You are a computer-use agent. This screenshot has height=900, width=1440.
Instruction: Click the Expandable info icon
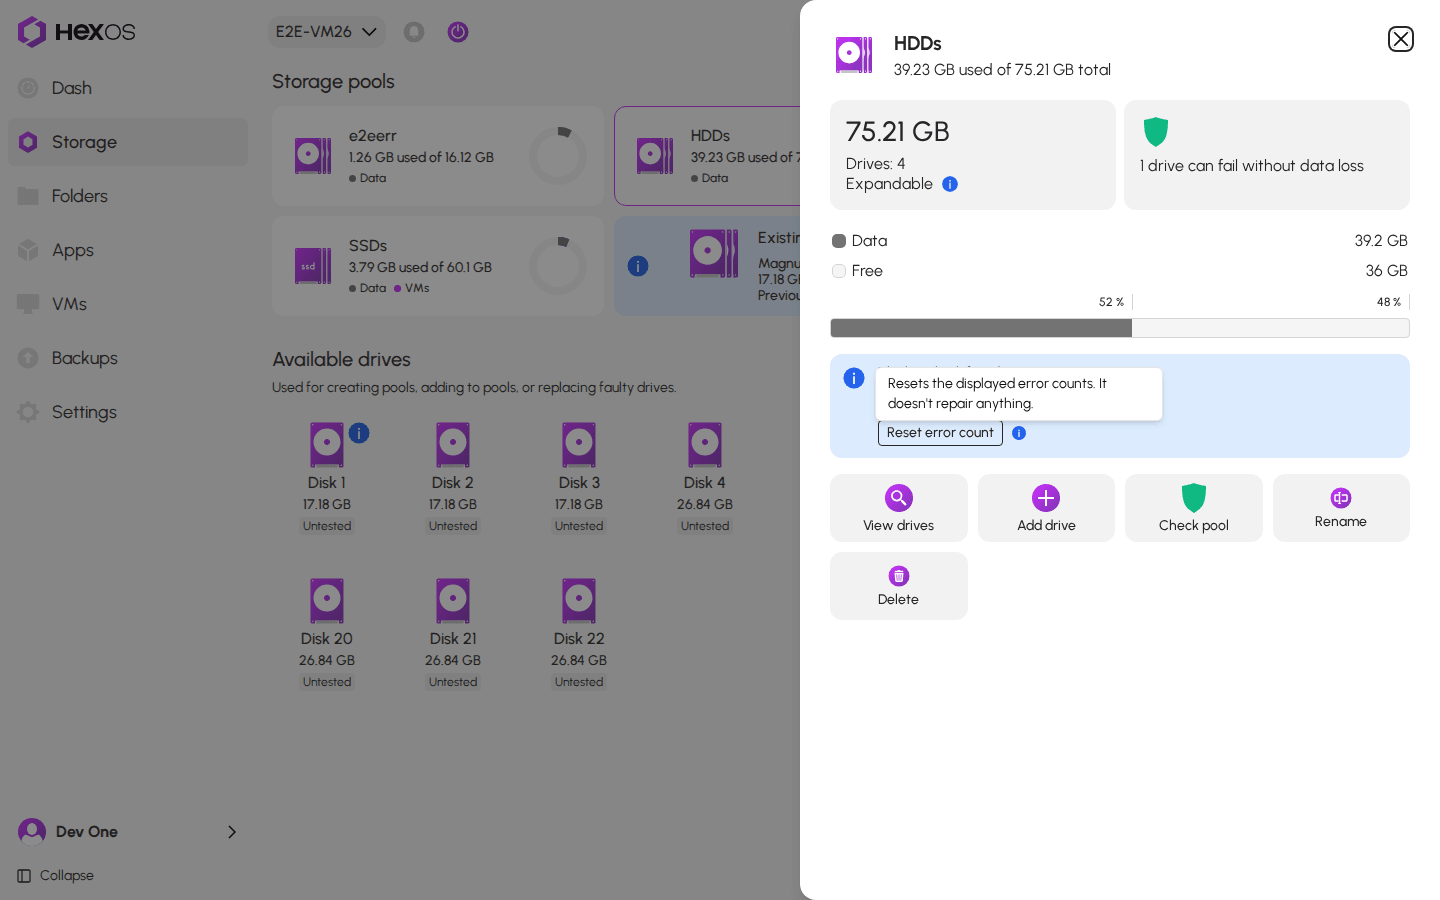point(950,184)
